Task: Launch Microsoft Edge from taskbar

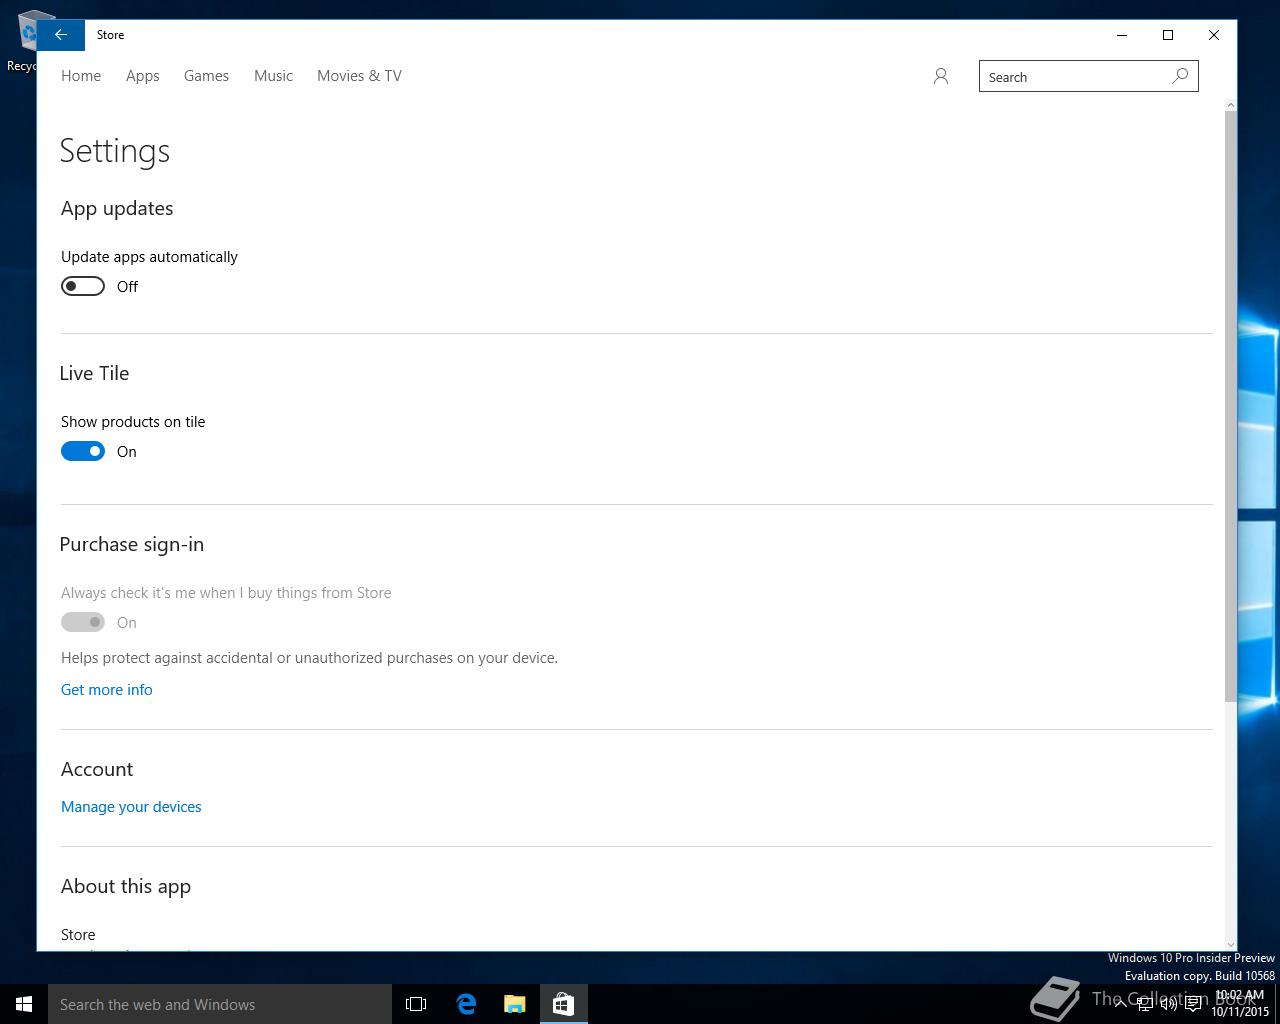Action: (466, 1004)
